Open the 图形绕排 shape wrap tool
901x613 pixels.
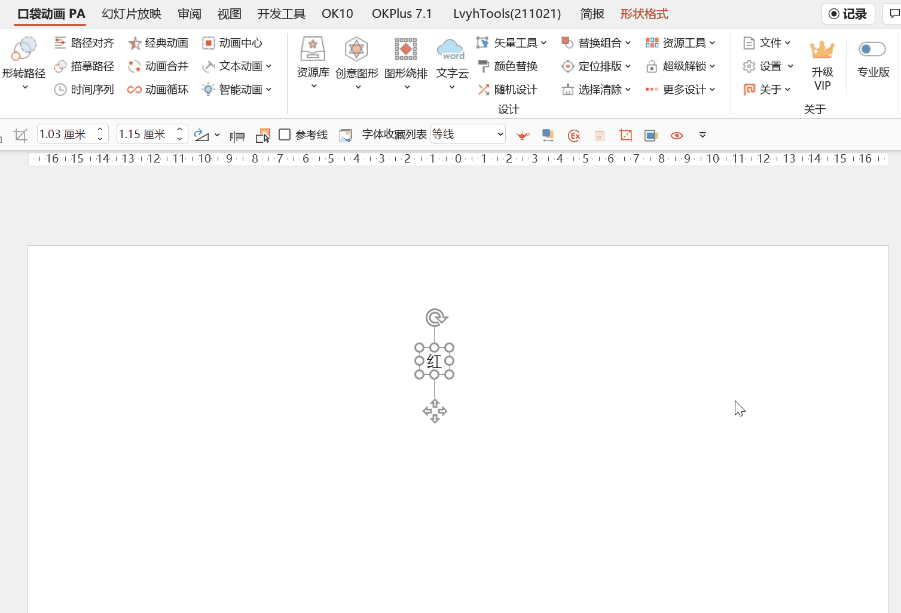point(406,63)
